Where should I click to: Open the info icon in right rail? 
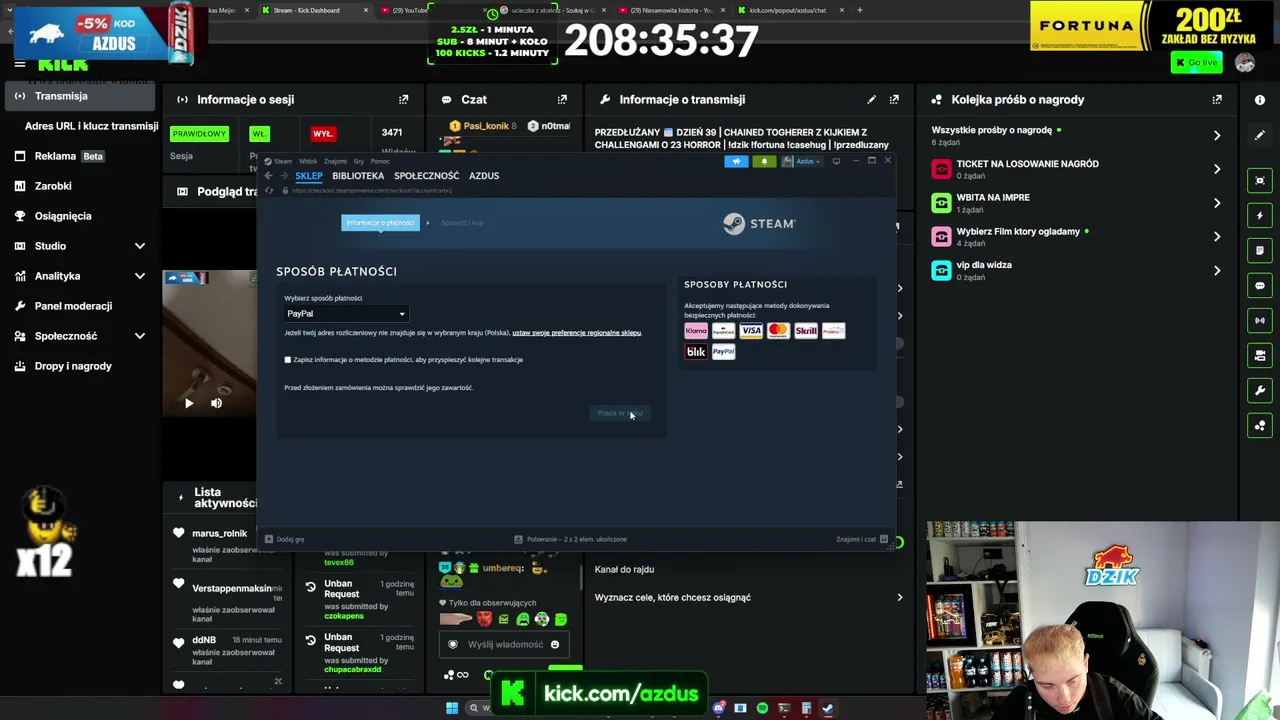point(1260,100)
